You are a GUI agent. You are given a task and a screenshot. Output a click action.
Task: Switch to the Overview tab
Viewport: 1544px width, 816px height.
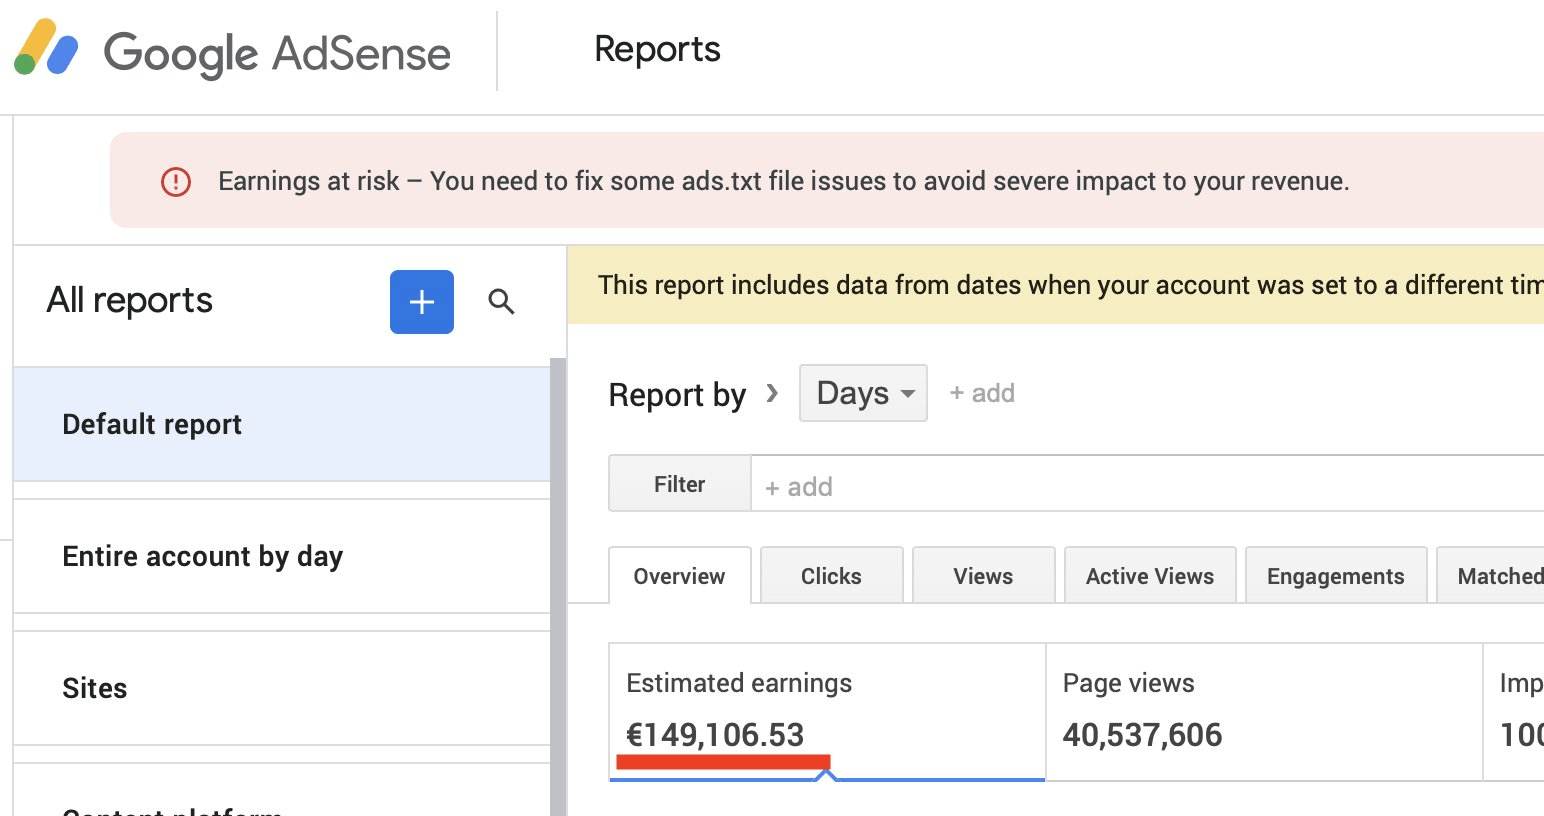tap(679, 576)
